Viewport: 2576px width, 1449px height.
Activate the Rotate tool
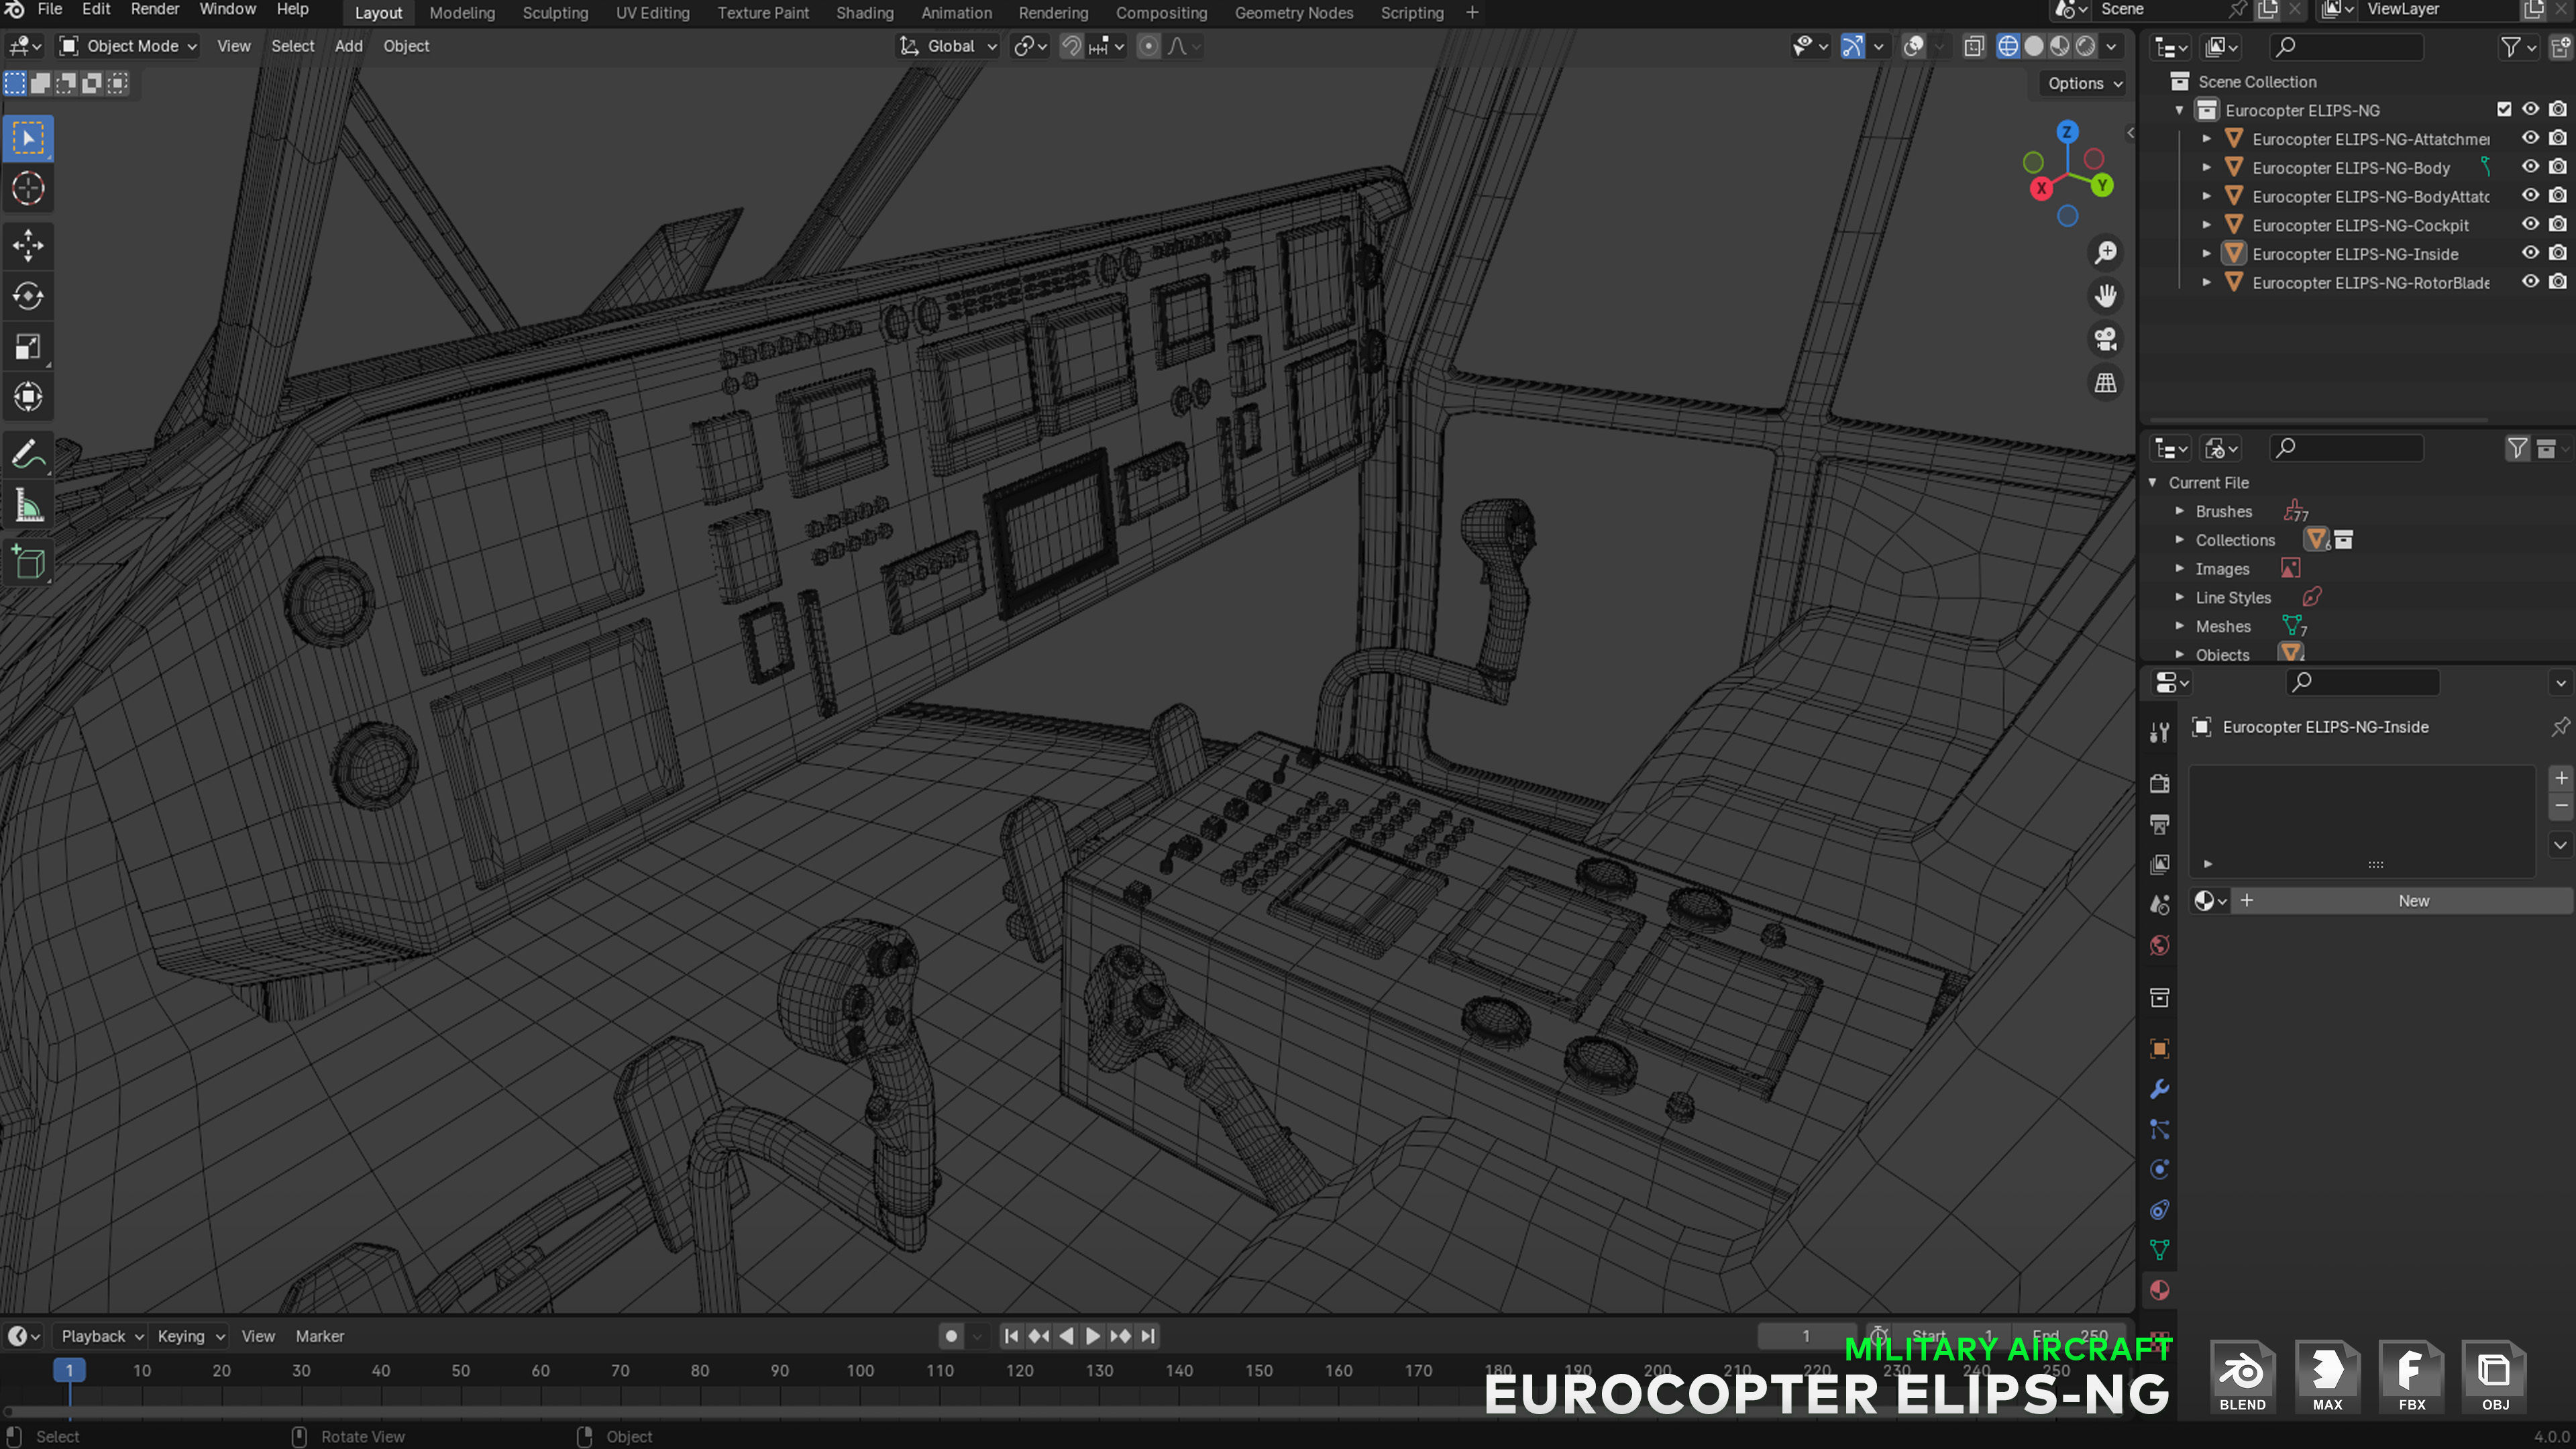(28, 296)
